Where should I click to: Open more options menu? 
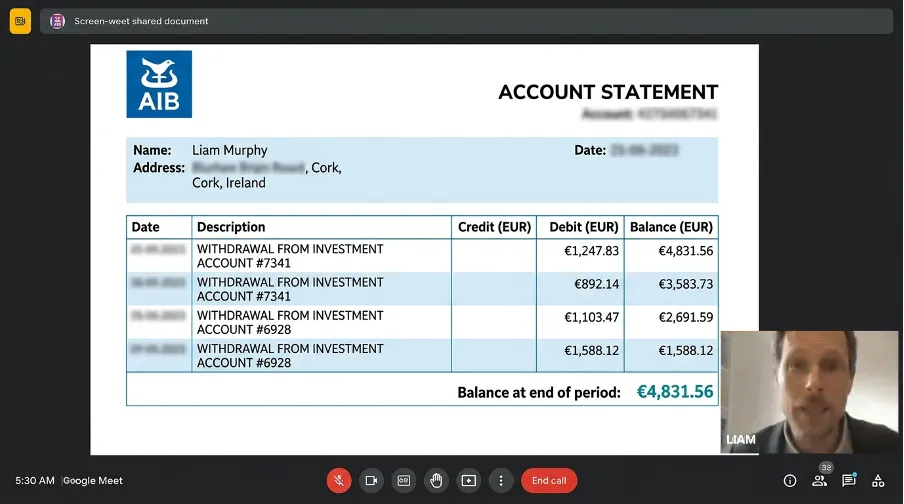[x=501, y=480]
